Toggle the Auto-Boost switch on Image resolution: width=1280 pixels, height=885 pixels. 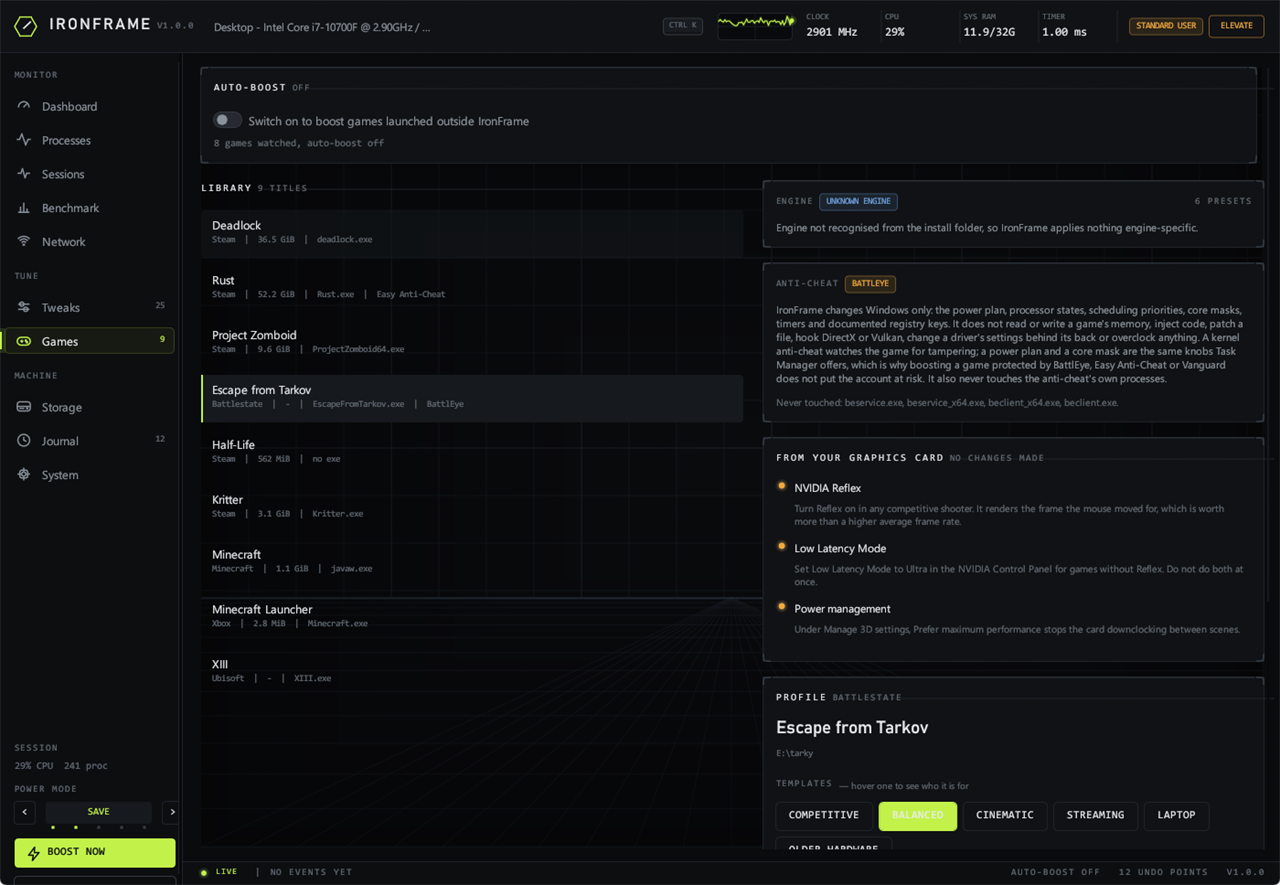(227, 120)
